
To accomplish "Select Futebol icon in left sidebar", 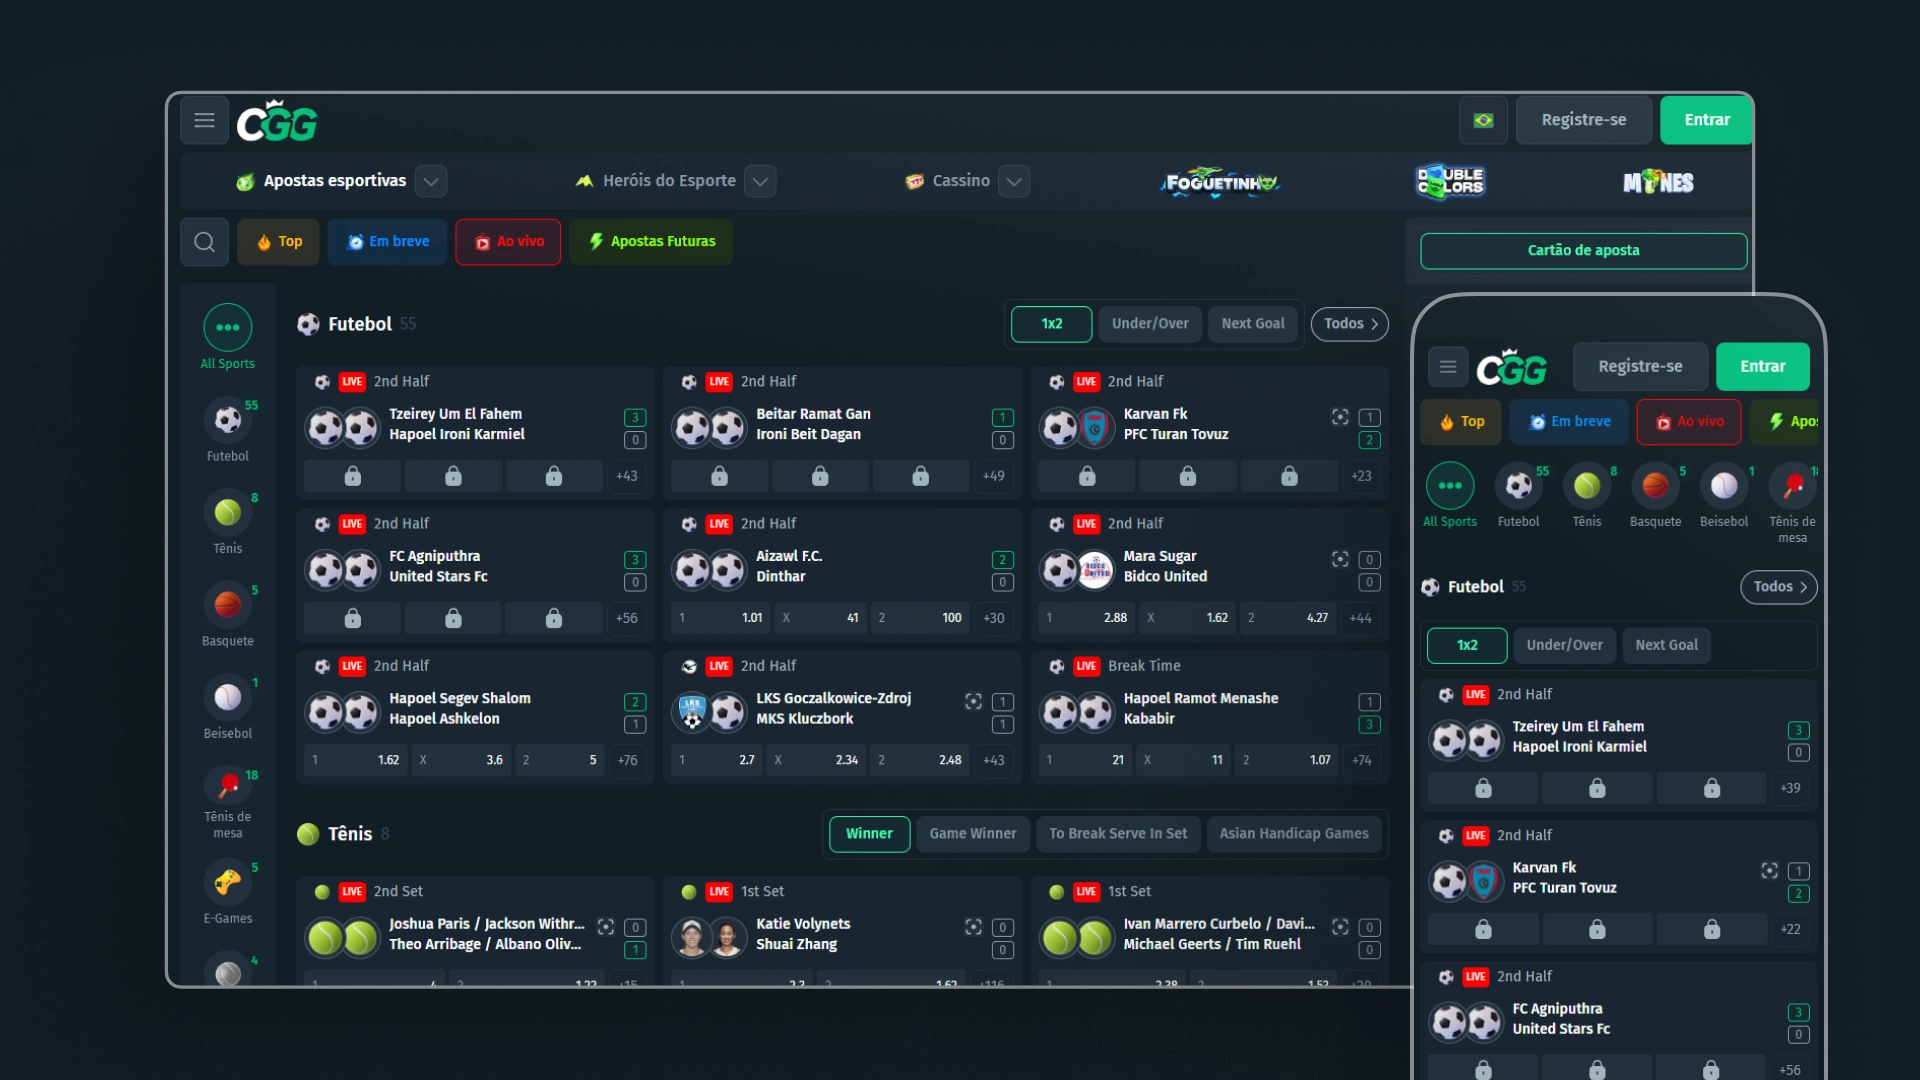I will pos(228,419).
